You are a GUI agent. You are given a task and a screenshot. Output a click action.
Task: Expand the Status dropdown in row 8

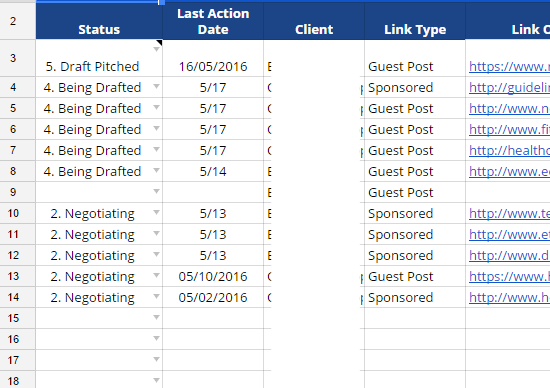pyautogui.click(x=157, y=170)
